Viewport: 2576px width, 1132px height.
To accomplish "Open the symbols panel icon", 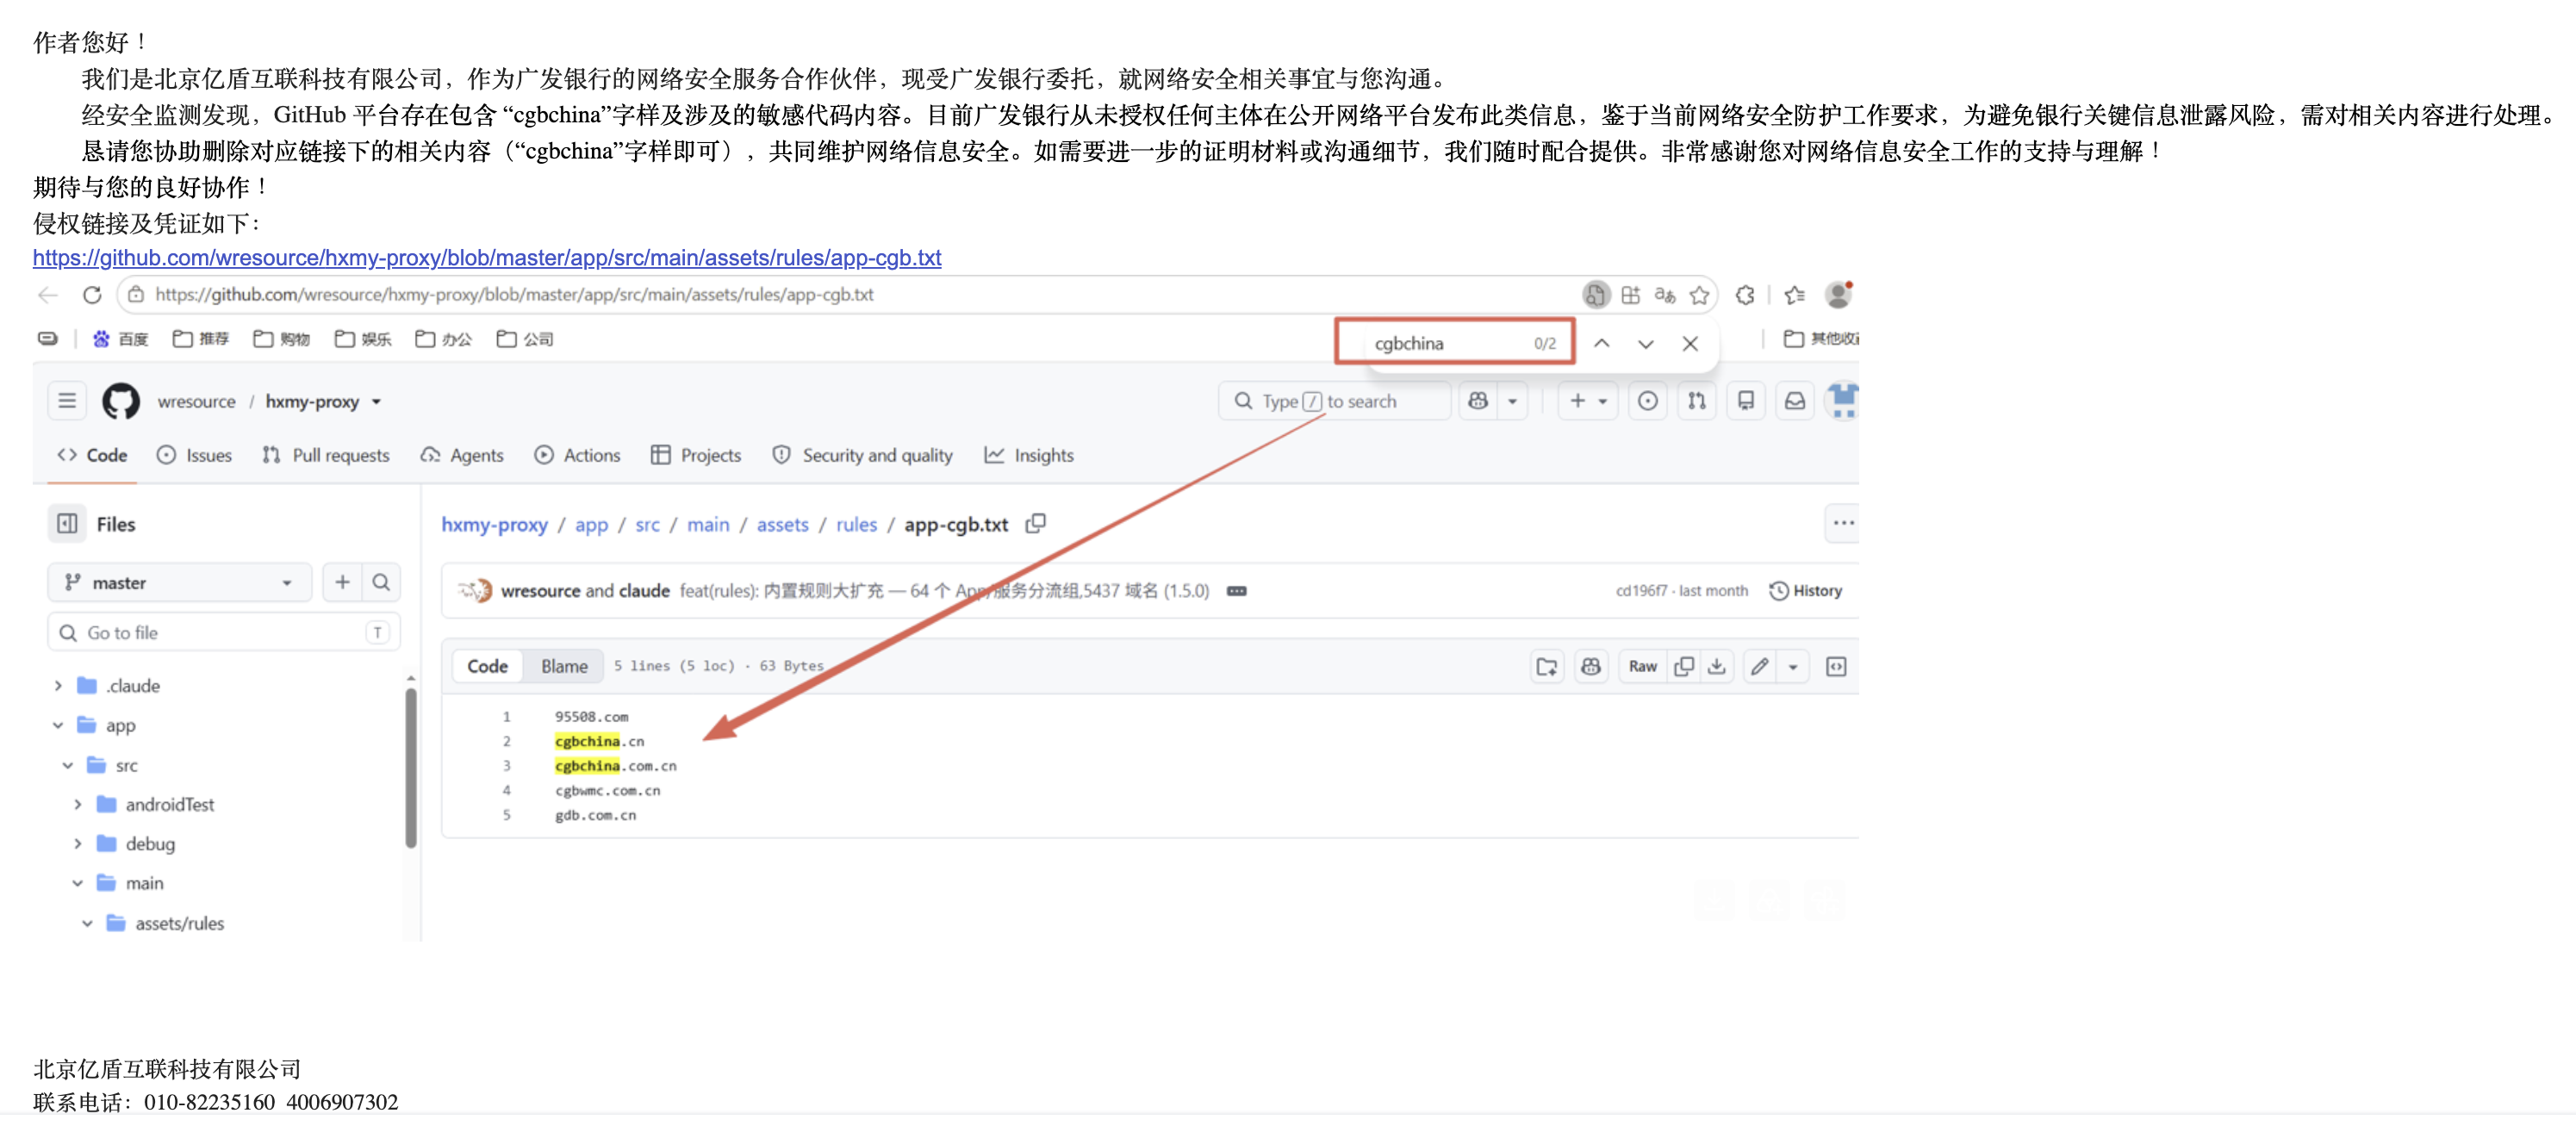I will point(1836,666).
